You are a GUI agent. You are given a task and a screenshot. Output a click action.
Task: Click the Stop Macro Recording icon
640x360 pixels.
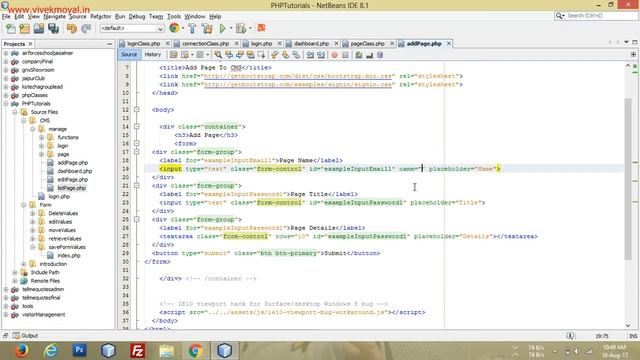[x=345, y=55]
